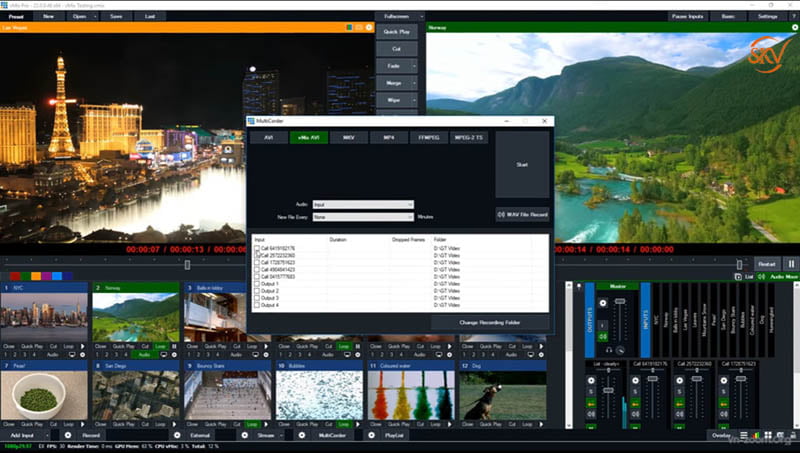Click the WAV File Record button
Viewport: 800px width, 453px height.
click(x=522, y=214)
